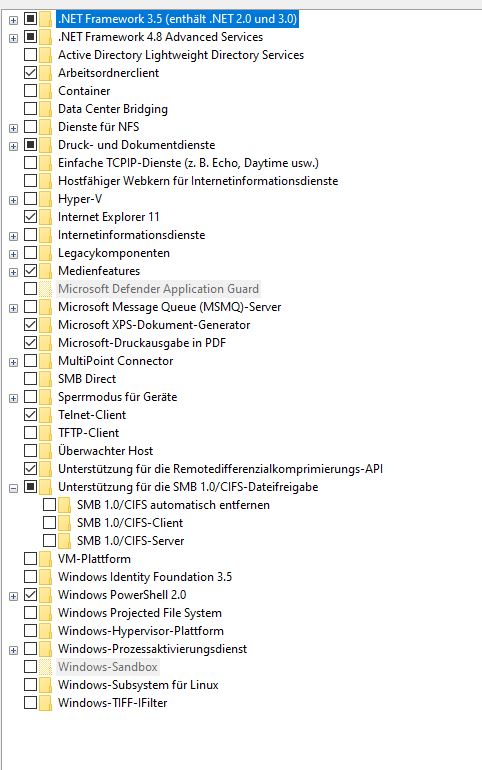This screenshot has height=770, width=482.
Task: Click the folder icon next to Telnet-Client
Action: pos(46,414)
